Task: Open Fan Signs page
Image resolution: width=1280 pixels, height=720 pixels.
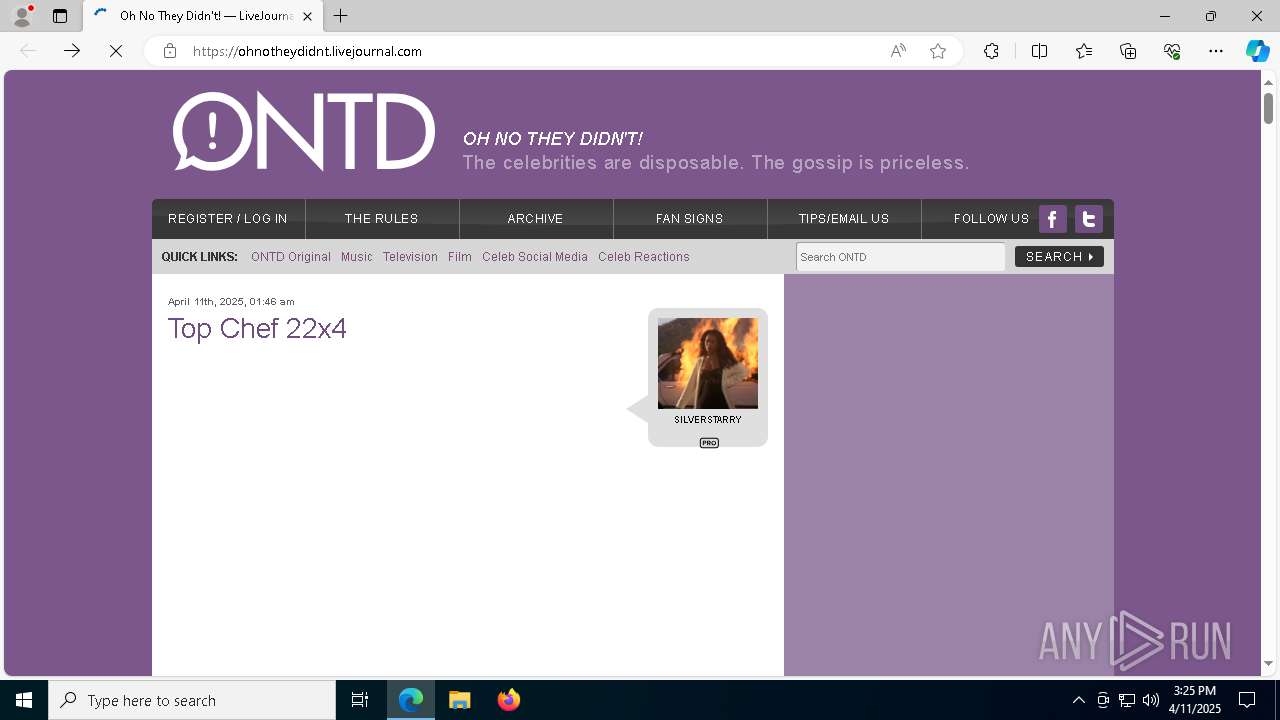Action: (x=690, y=219)
